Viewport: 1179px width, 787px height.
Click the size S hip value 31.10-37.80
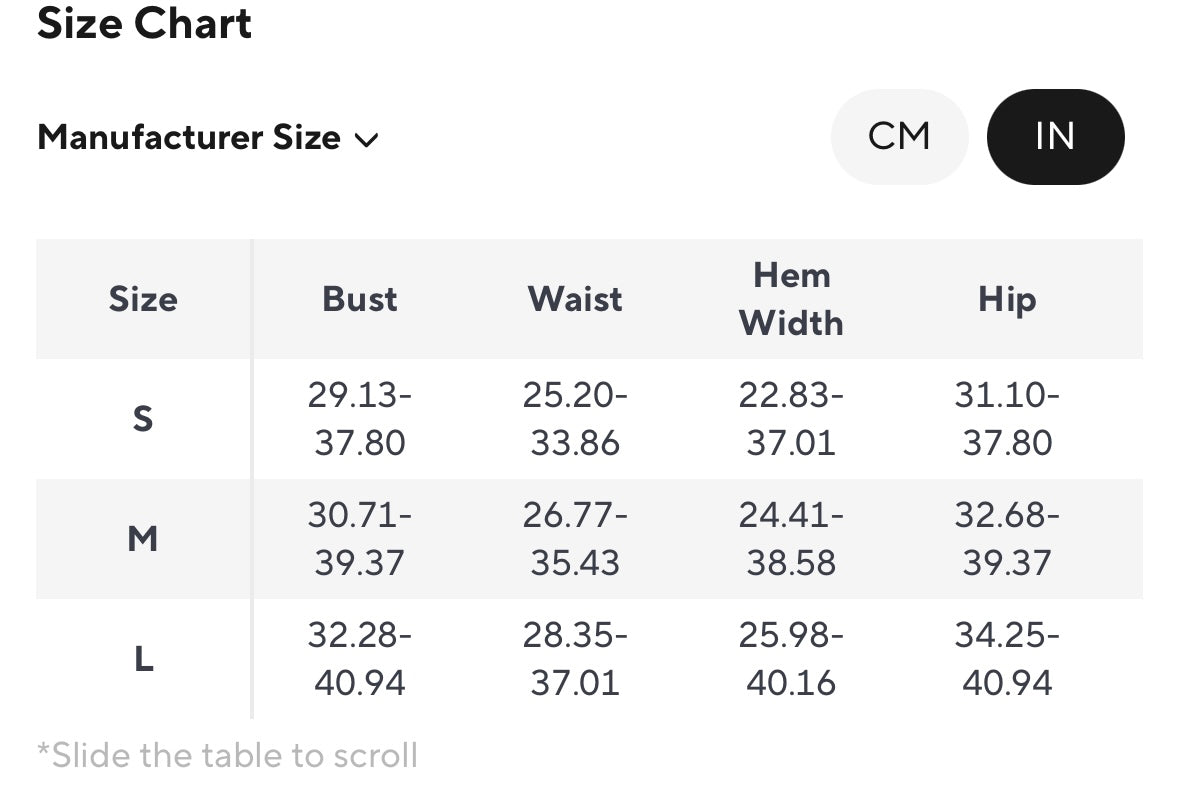coord(1007,419)
